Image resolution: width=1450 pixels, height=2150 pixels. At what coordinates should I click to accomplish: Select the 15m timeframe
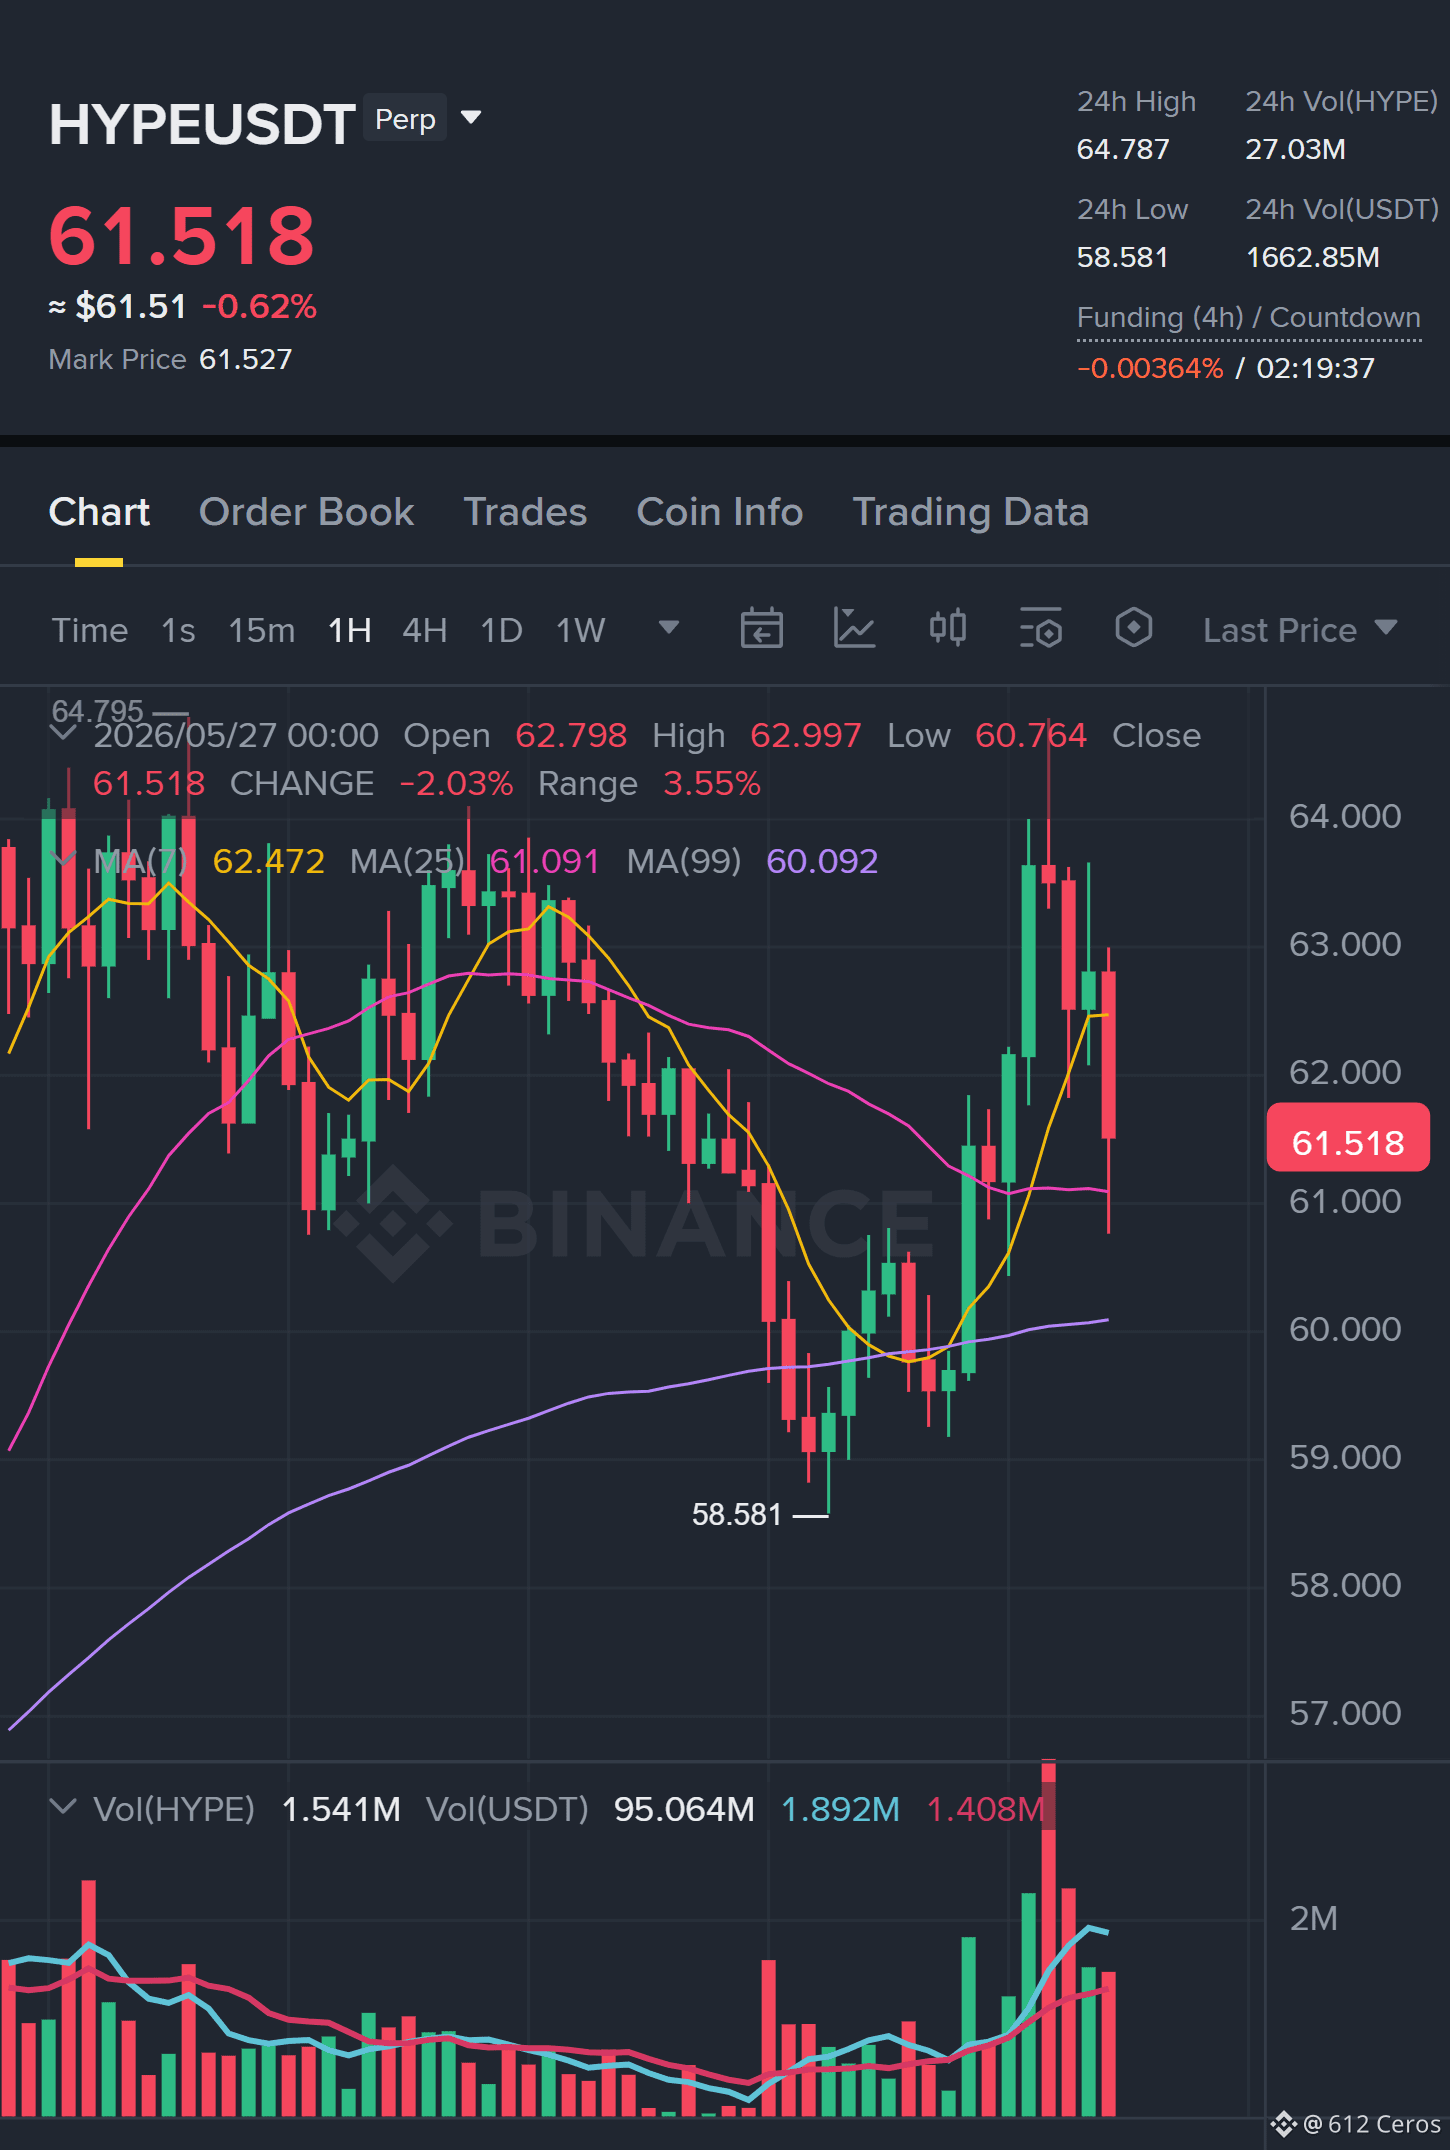click(x=262, y=630)
